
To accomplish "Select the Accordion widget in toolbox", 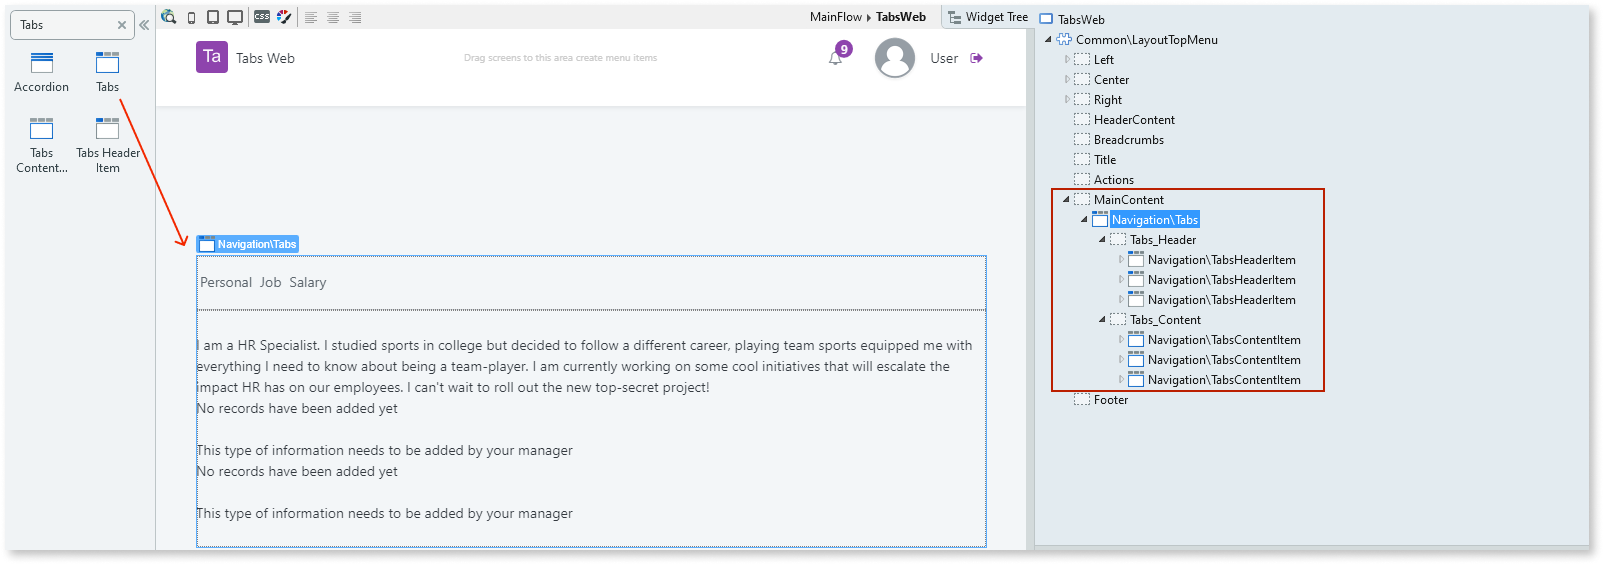I will tap(41, 72).
